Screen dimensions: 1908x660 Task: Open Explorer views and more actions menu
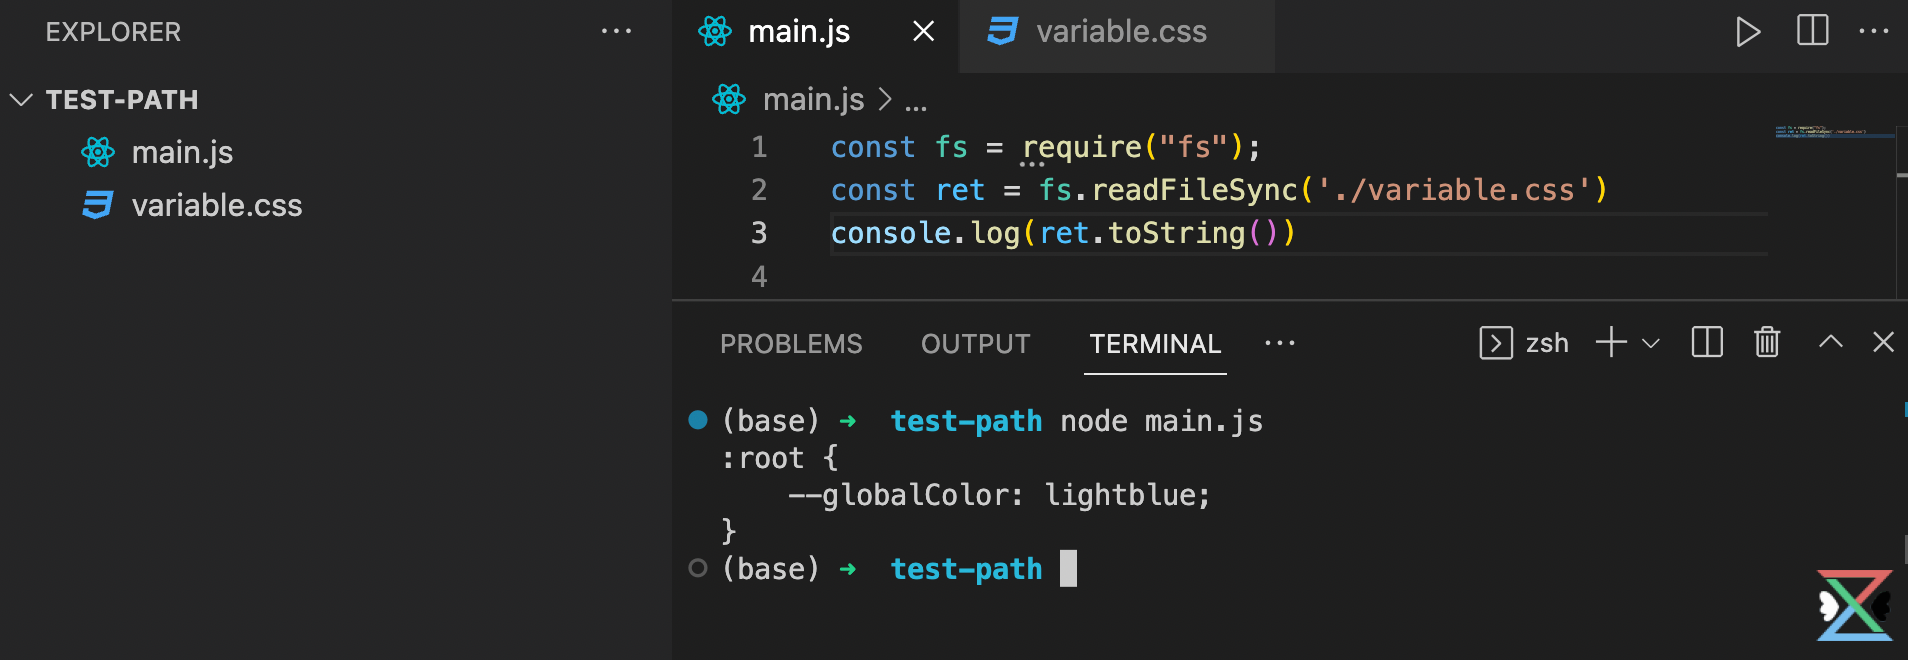[616, 32]
